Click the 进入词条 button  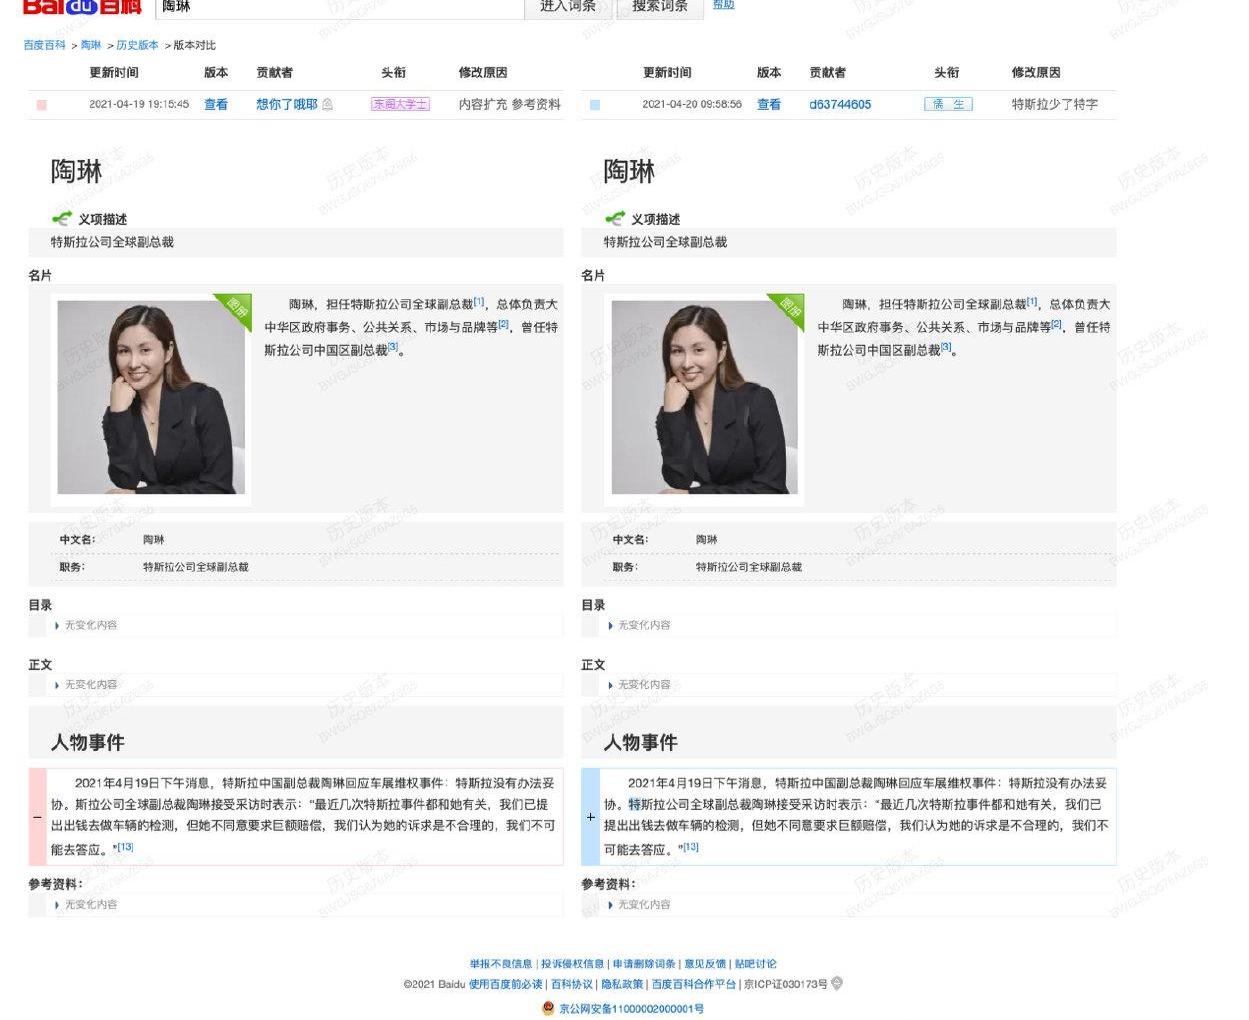point(568,7)
